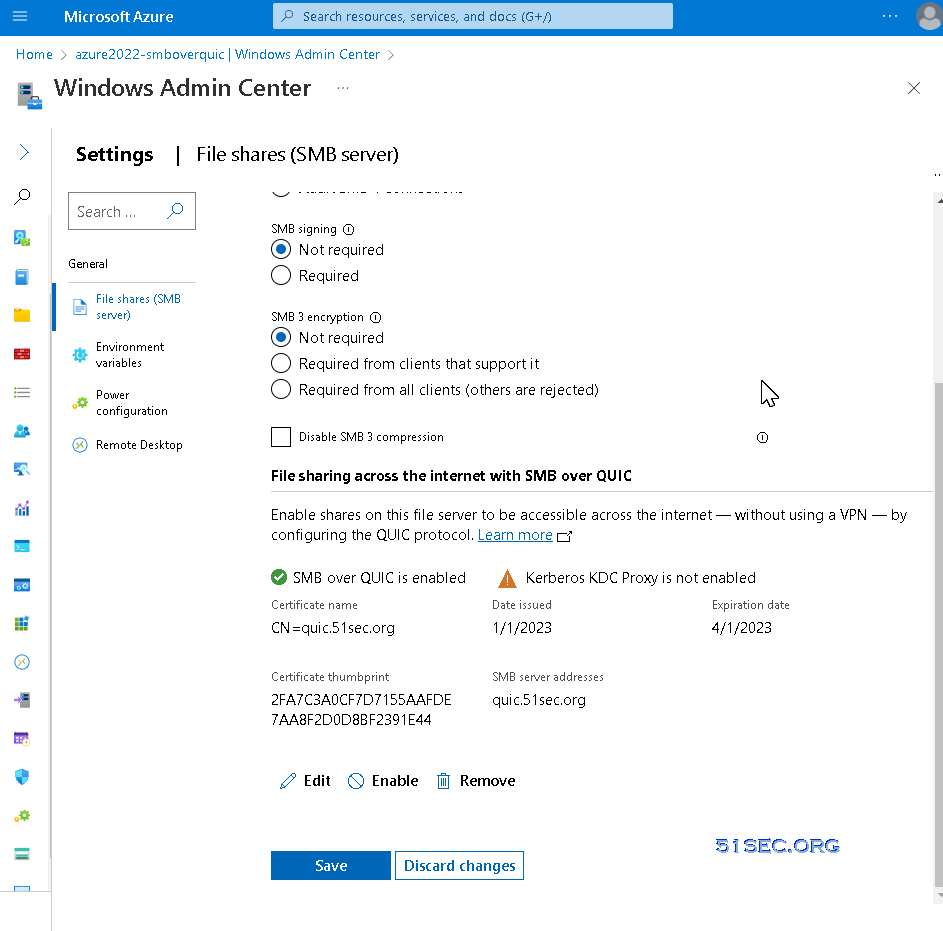This screenshot has width=943, height=931.
Task: Save the file share settings
Action: coord(331,865)
